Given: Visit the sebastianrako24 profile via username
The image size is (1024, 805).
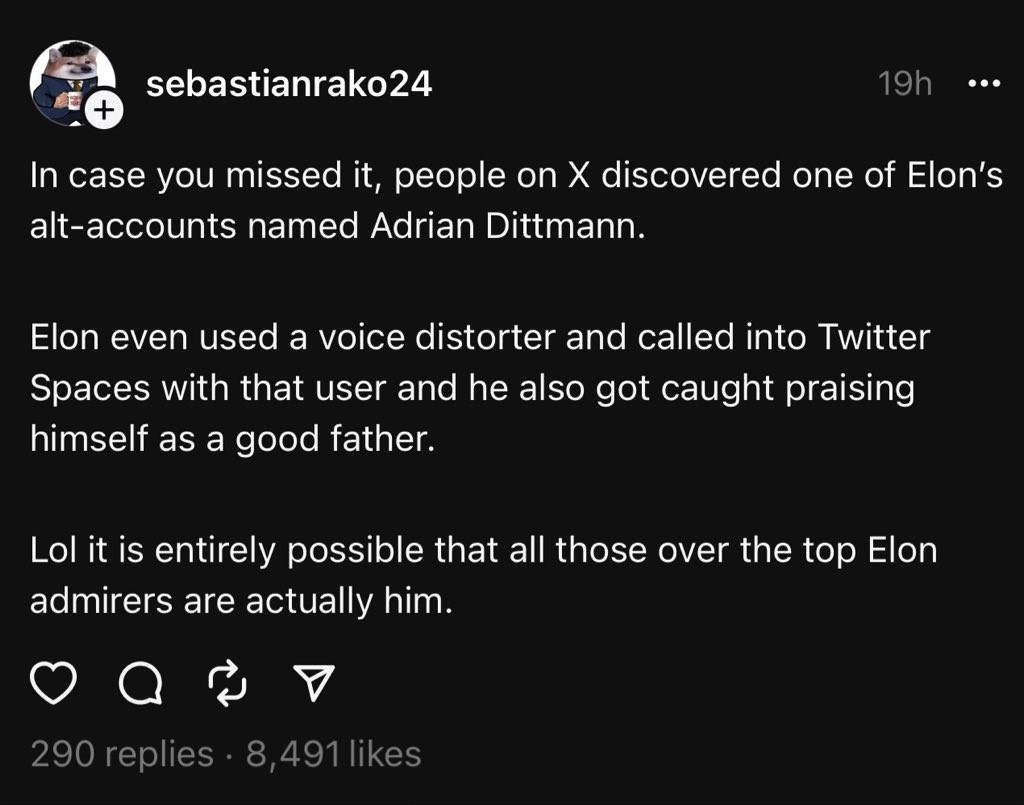Looking at the screenshot, I should tap(289, 85).
